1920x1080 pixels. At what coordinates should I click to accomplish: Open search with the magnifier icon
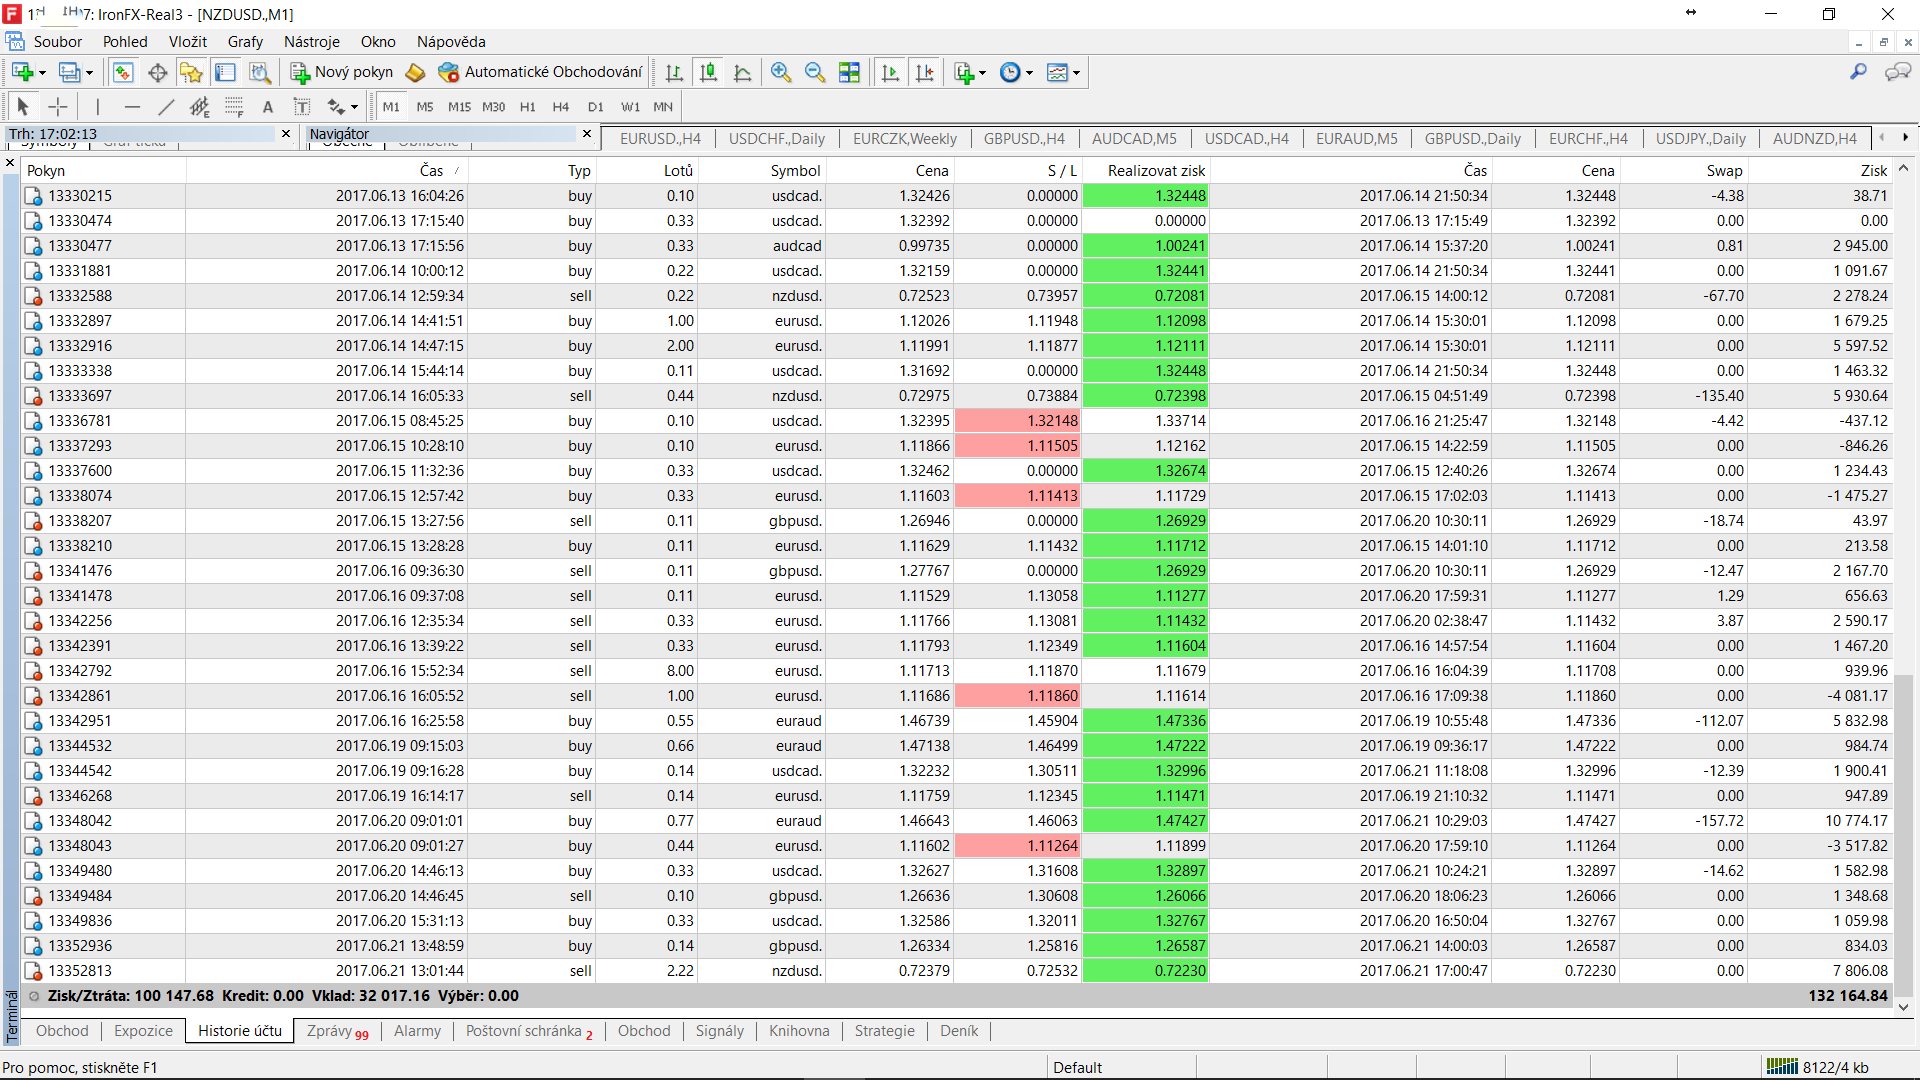(1858, 72)
